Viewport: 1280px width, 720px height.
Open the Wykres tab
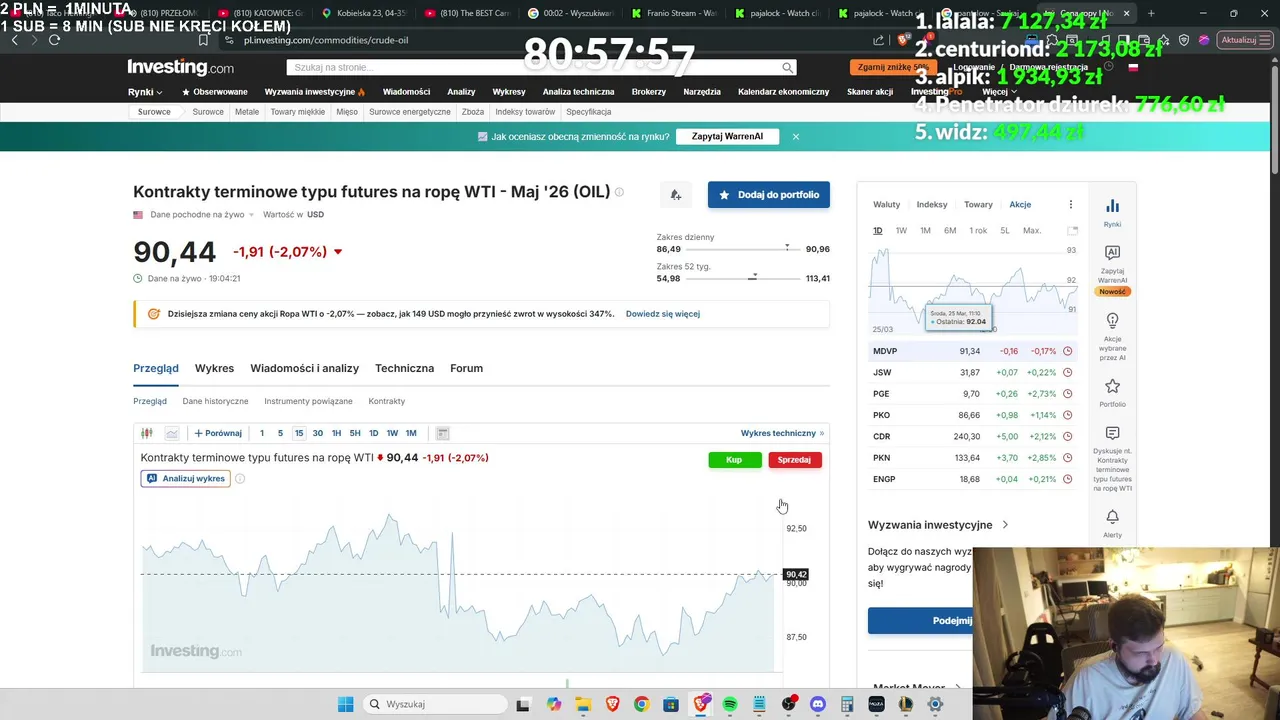coord(214,368)
